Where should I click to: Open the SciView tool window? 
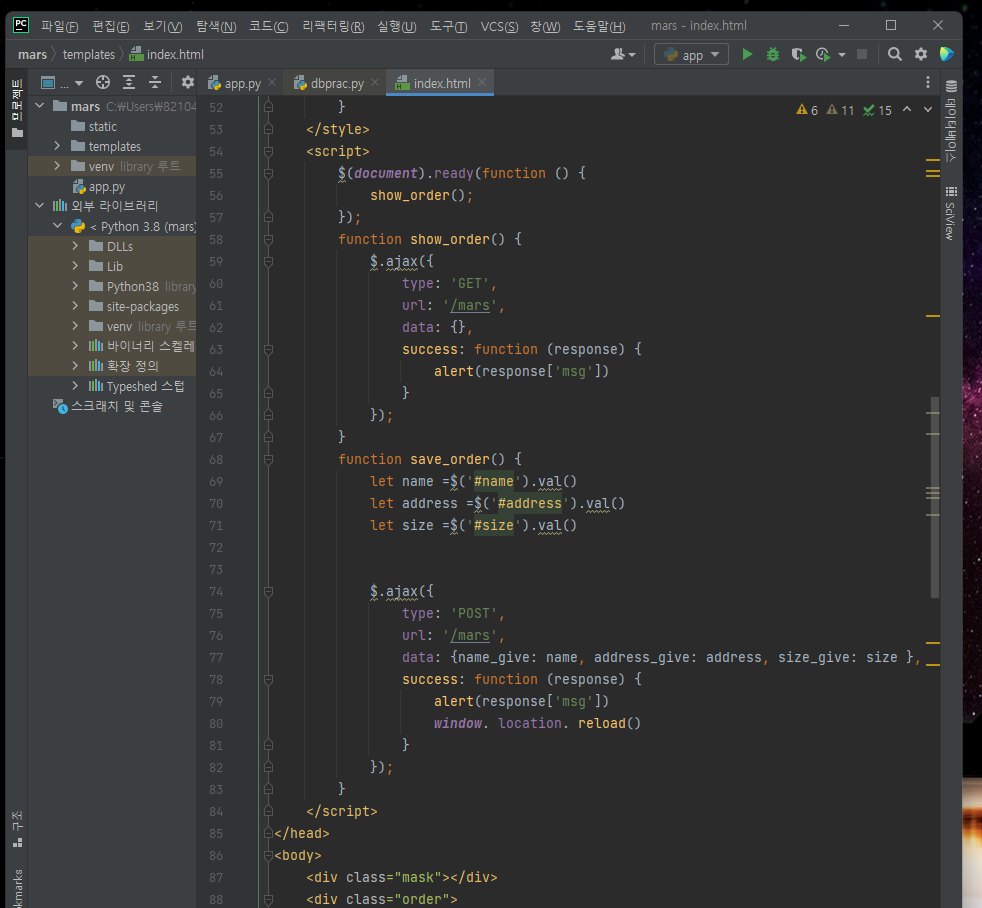(951, 213)
